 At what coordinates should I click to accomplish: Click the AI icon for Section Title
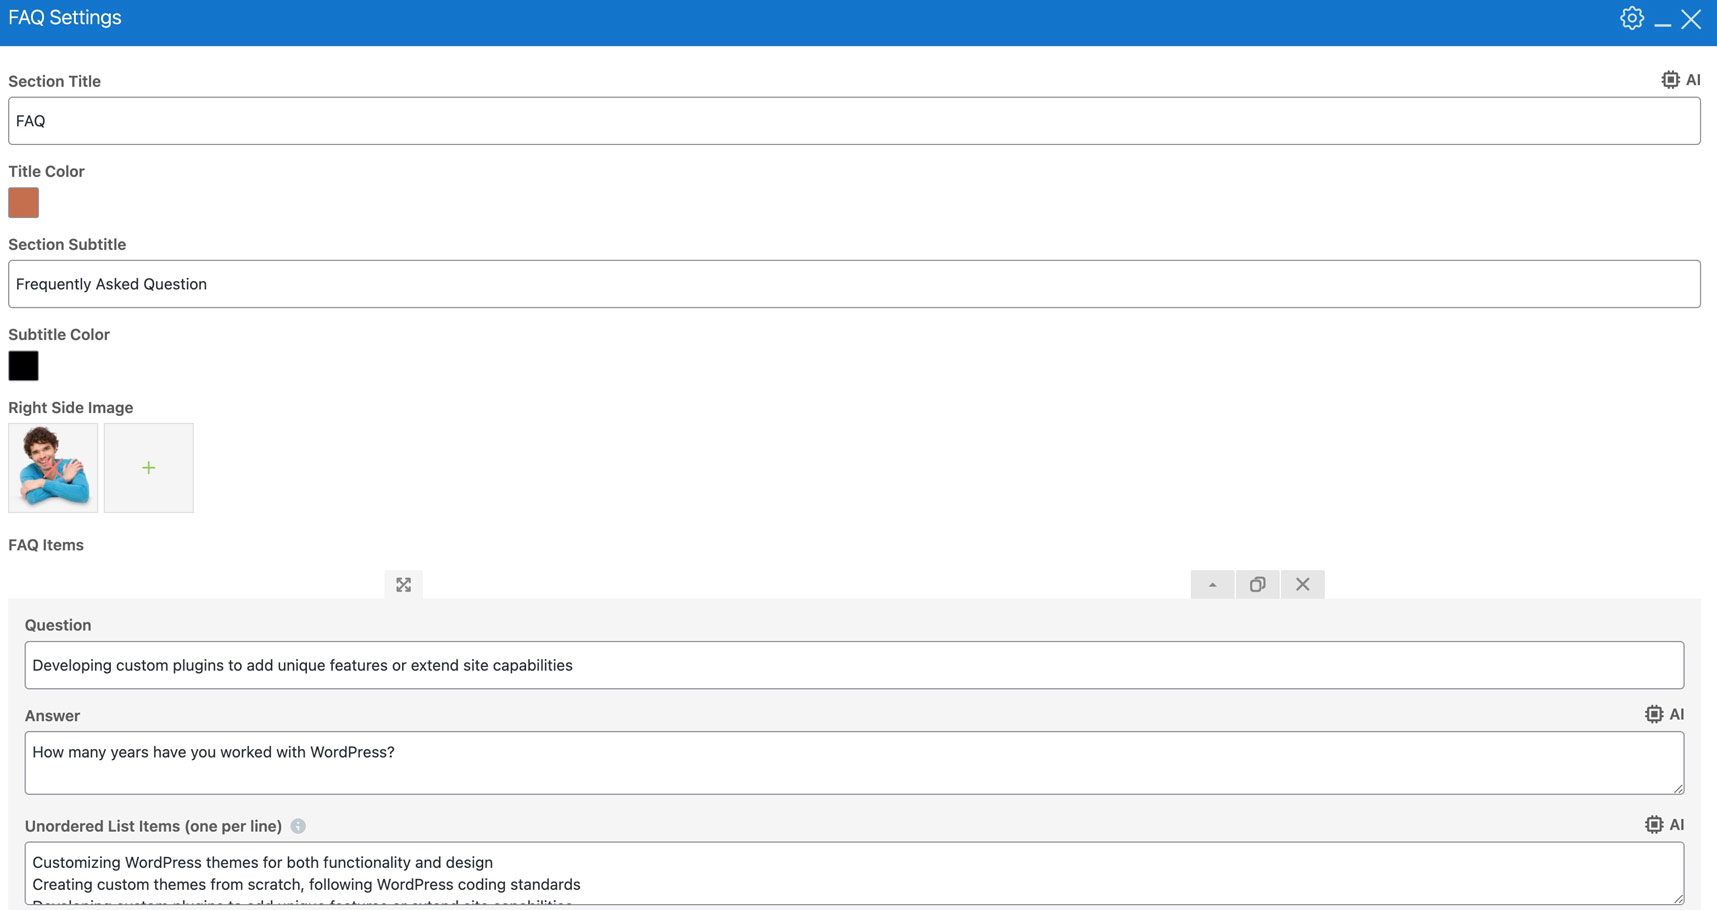coord(1680,80)
